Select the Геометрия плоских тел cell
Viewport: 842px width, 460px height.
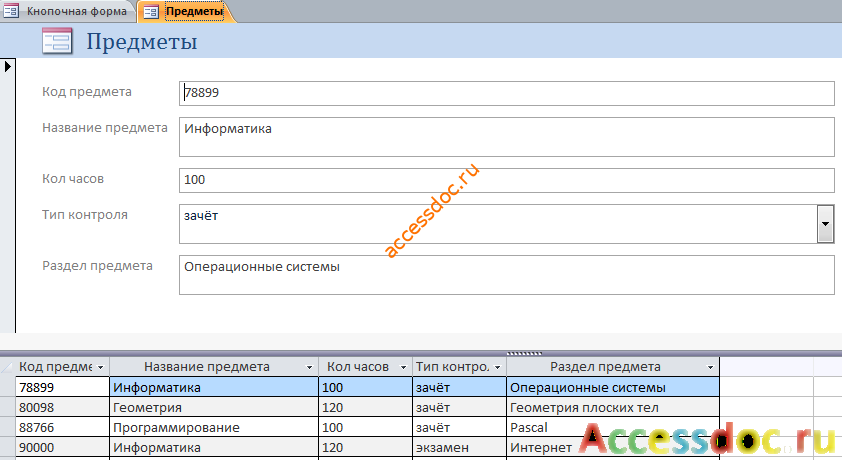click(x=613, y=407)
